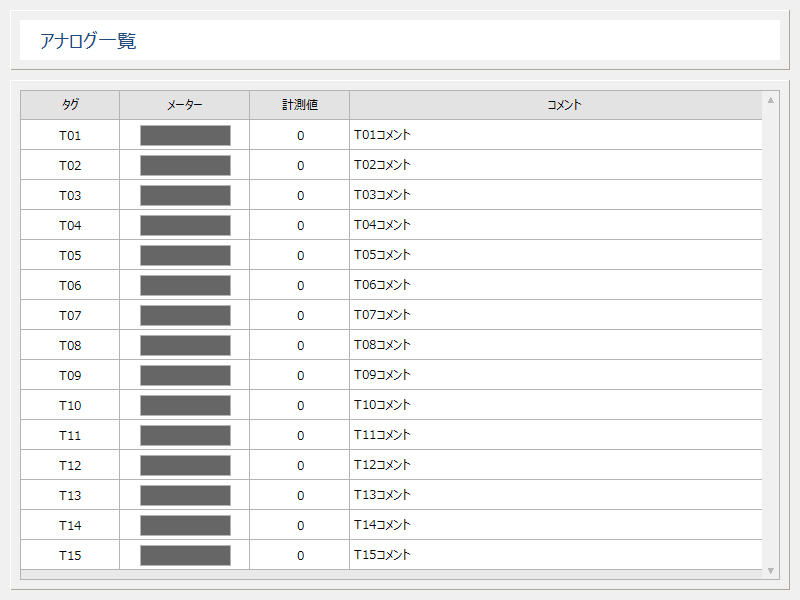Select the コメント column header
Viewport: 800px width, 600px height.
coord(556,105)
